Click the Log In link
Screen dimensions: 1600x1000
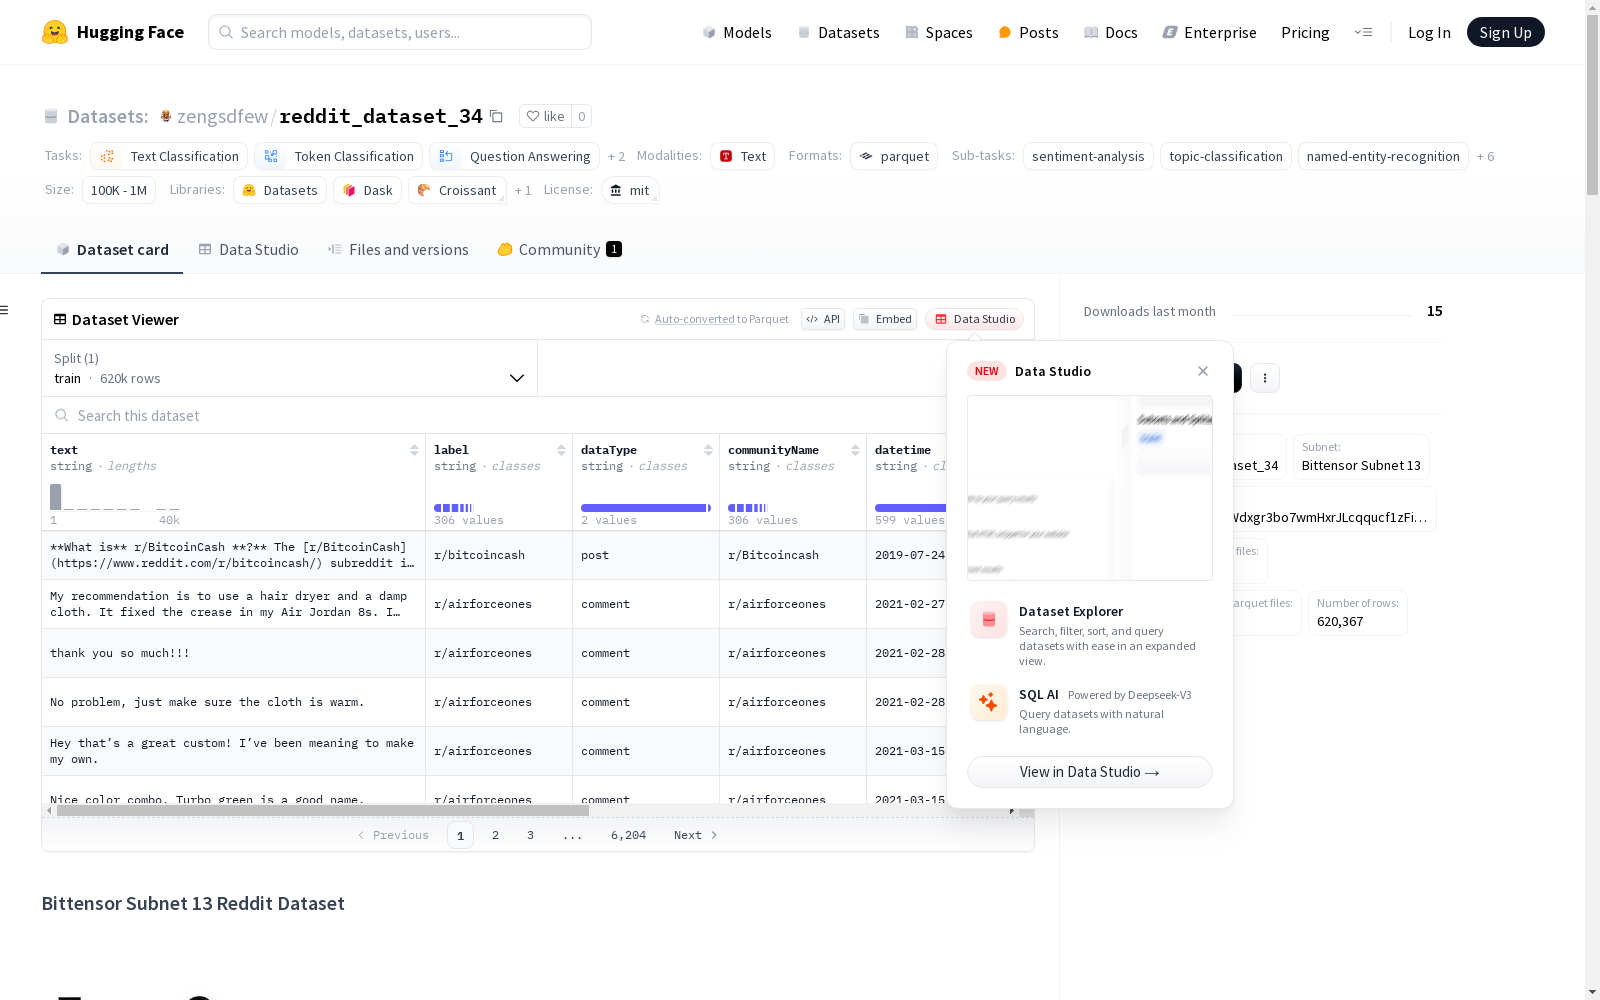[x=1429, y=32]
